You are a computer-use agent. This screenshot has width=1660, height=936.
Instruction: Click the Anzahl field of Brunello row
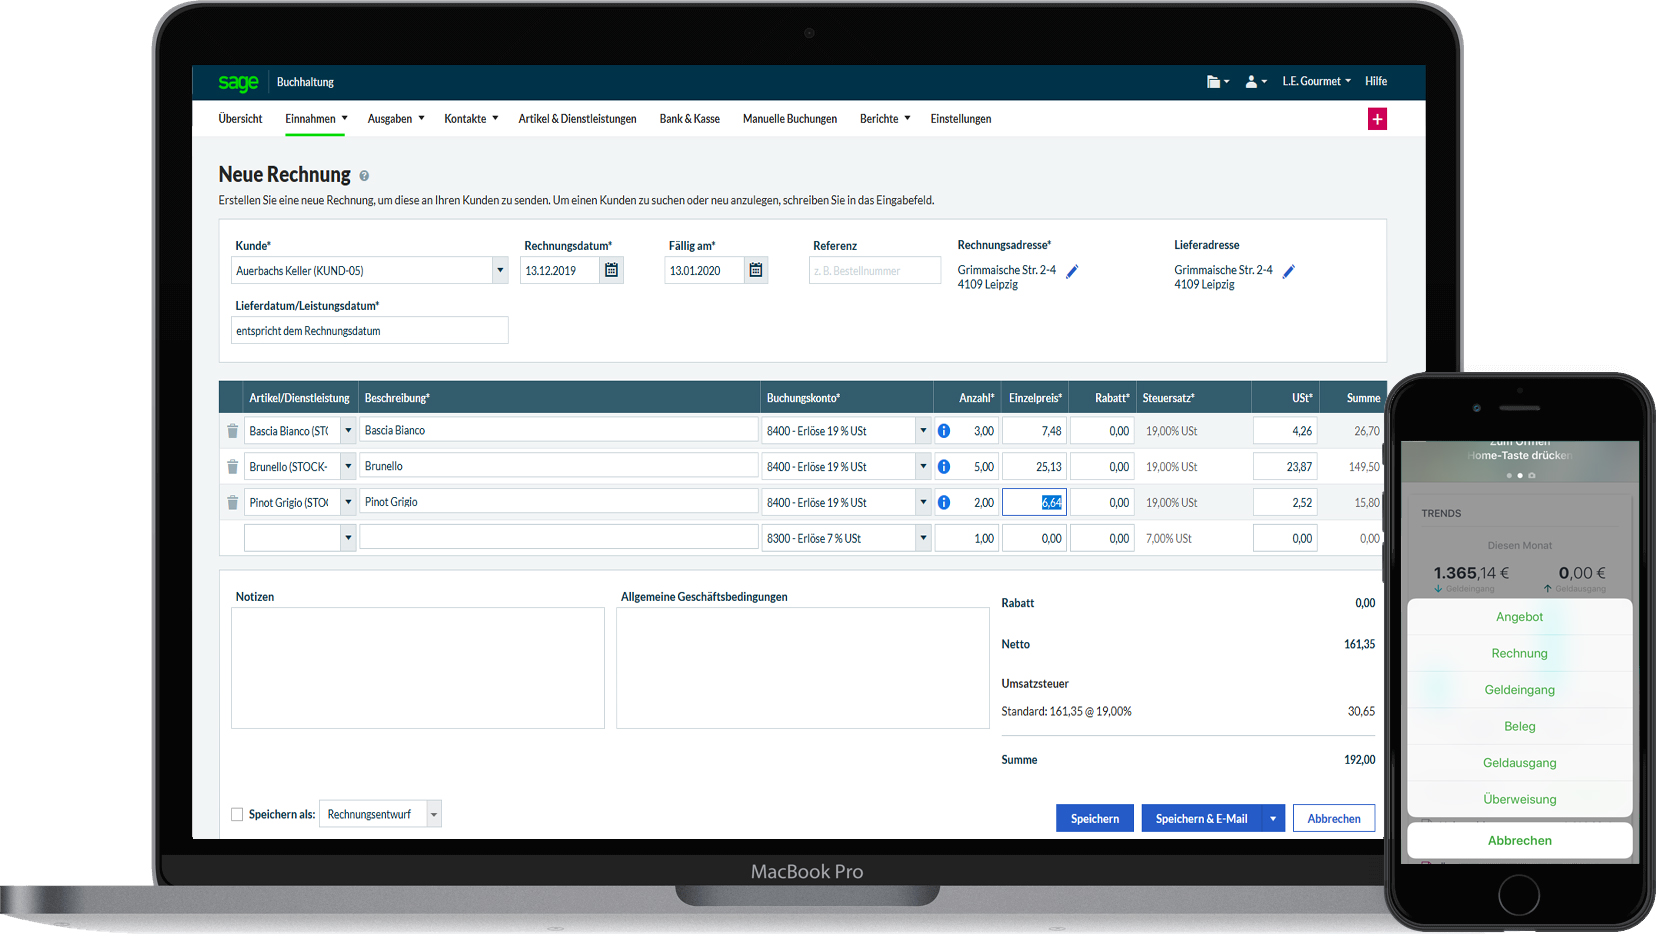(967, 467)
